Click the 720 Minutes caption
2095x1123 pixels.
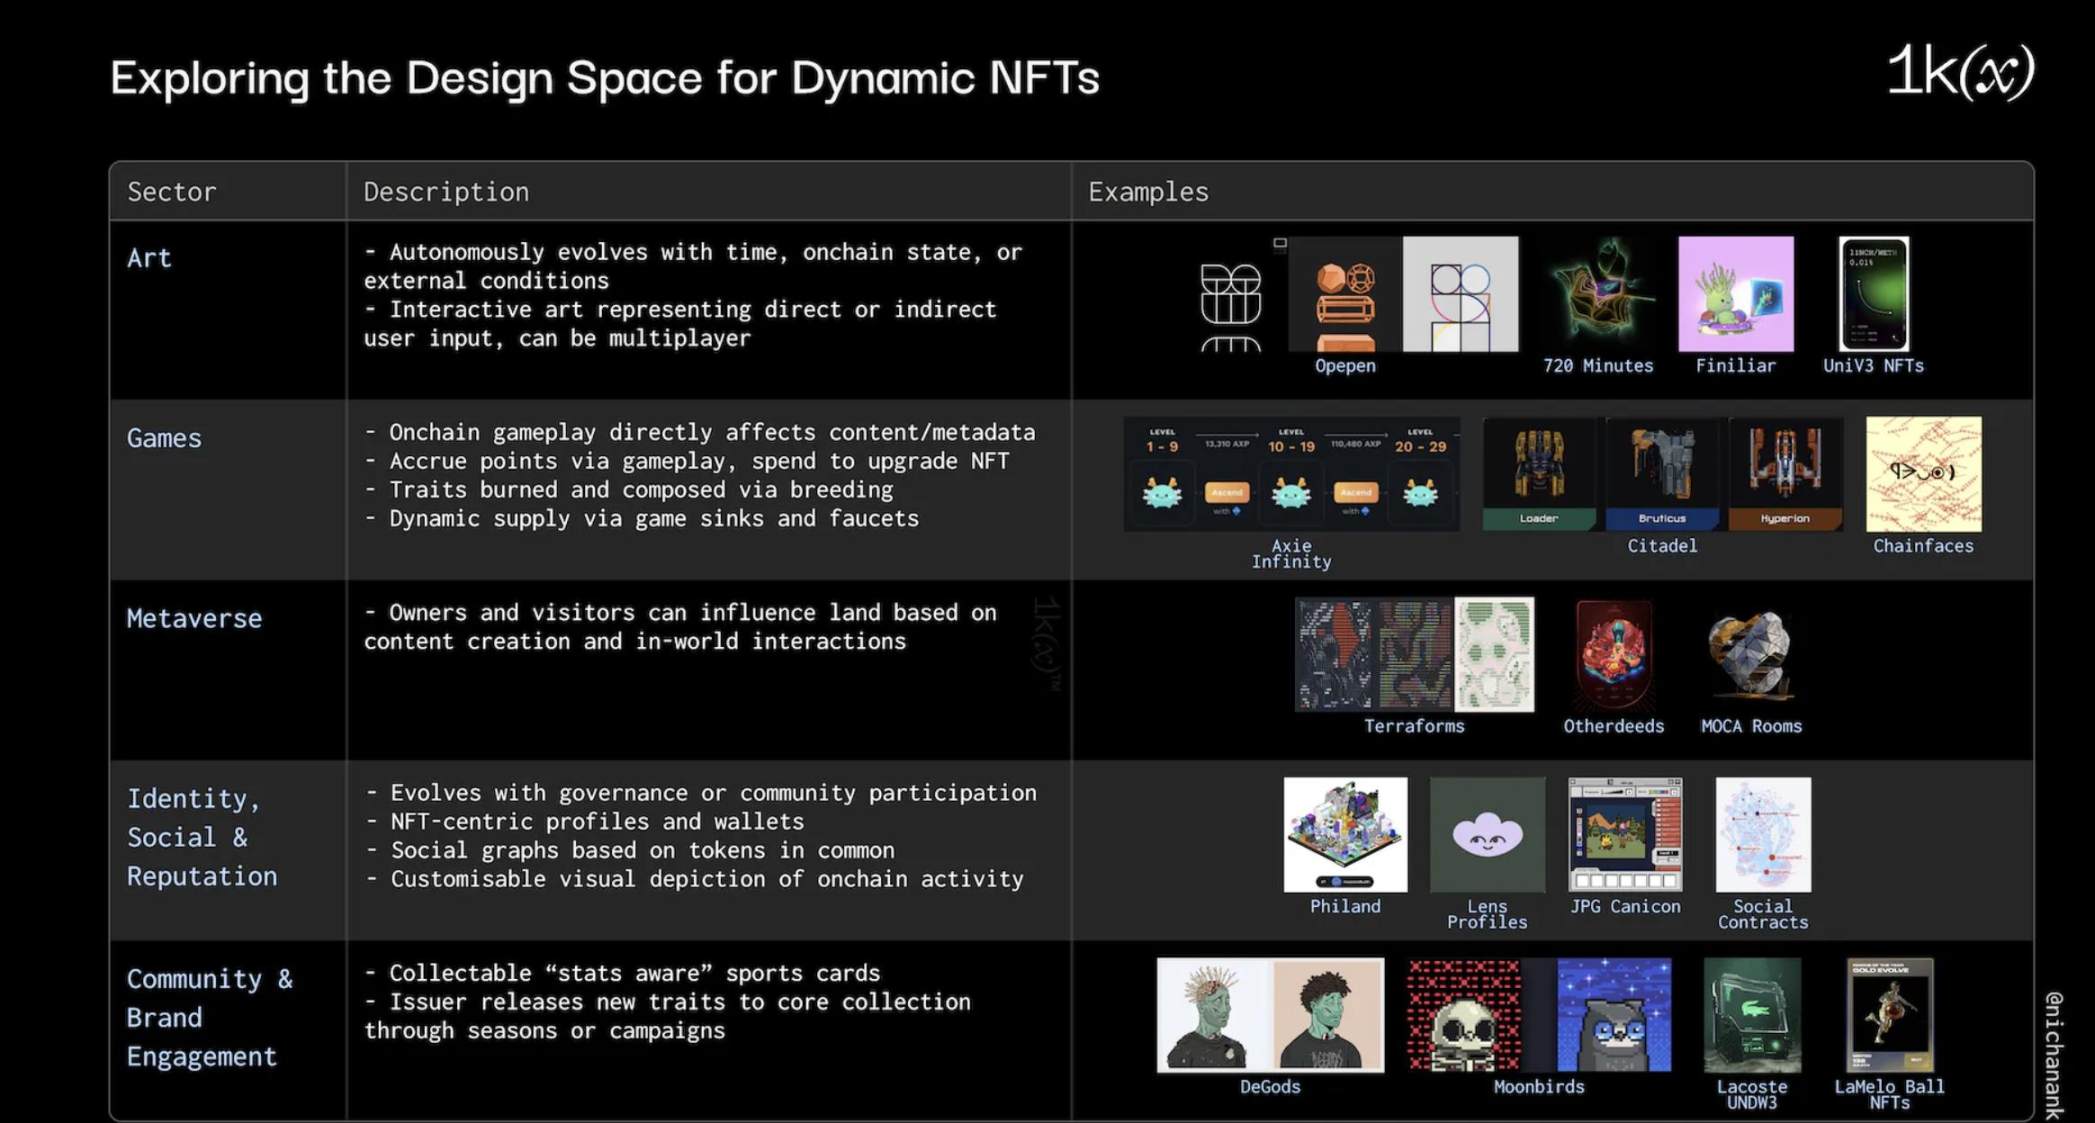pyautogui.click(x=1598, y=366)
